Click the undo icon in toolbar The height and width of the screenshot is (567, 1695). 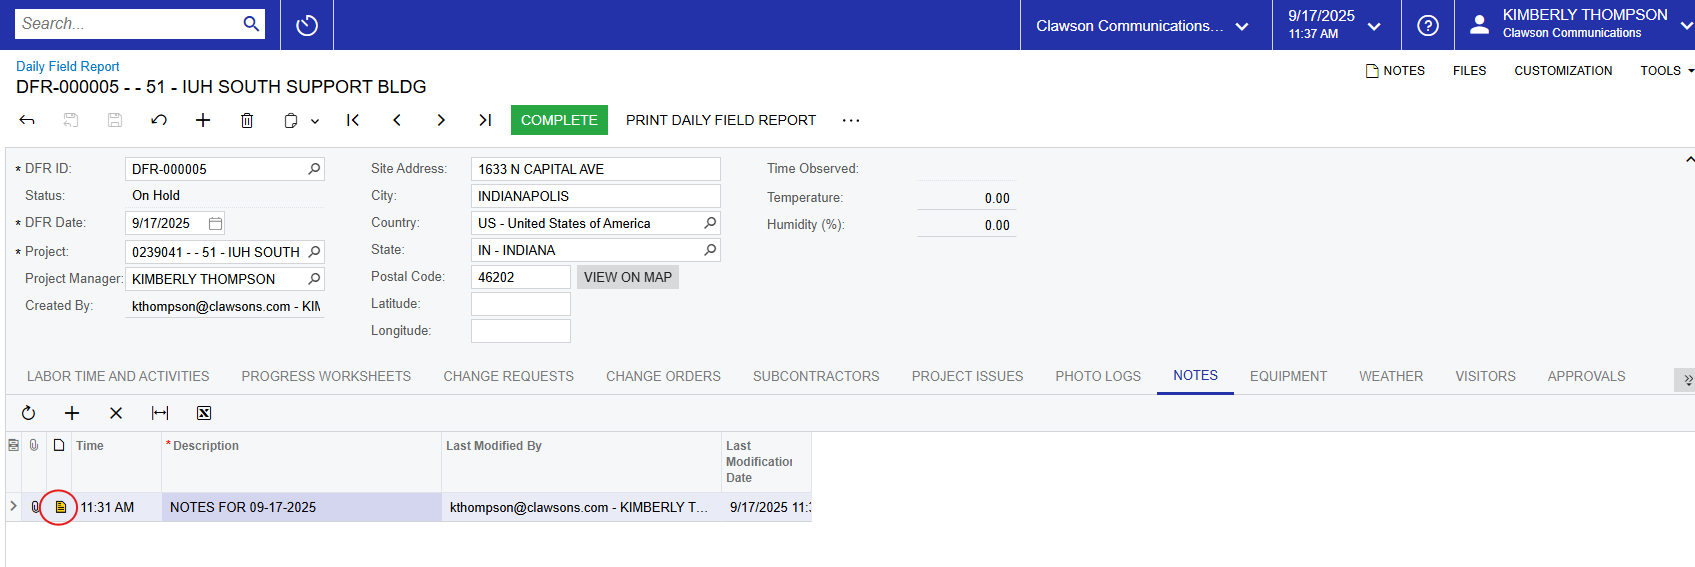point(159,120)
